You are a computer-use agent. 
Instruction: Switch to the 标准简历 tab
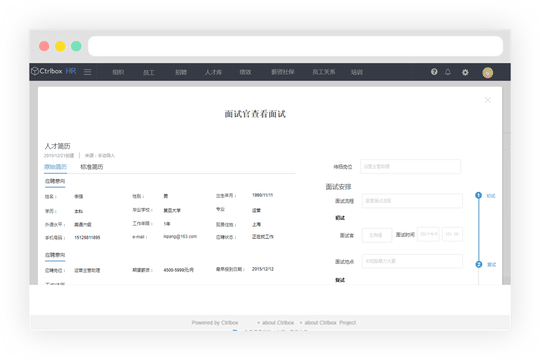click(92, 167)
